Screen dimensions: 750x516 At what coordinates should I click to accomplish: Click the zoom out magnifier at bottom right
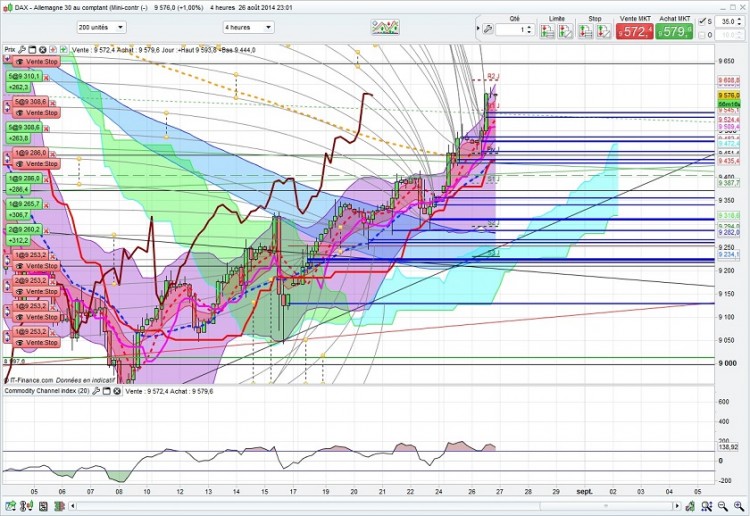coord(723,506)
